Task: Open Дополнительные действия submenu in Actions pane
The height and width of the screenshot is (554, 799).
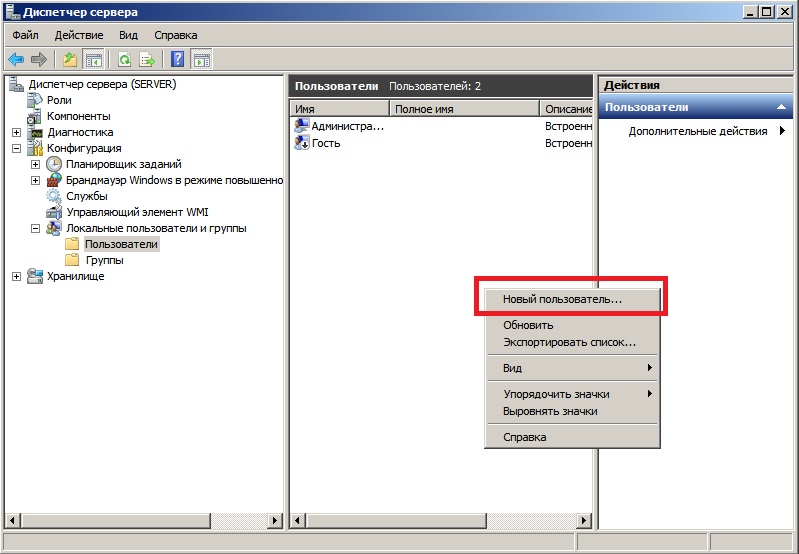Action: click(x=698, y=131)
